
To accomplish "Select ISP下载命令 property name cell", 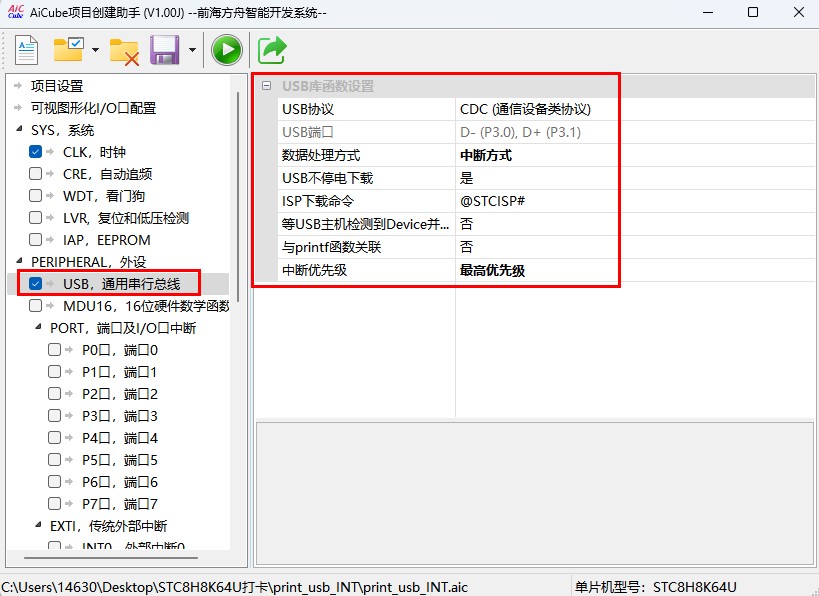I will point(366,201).
